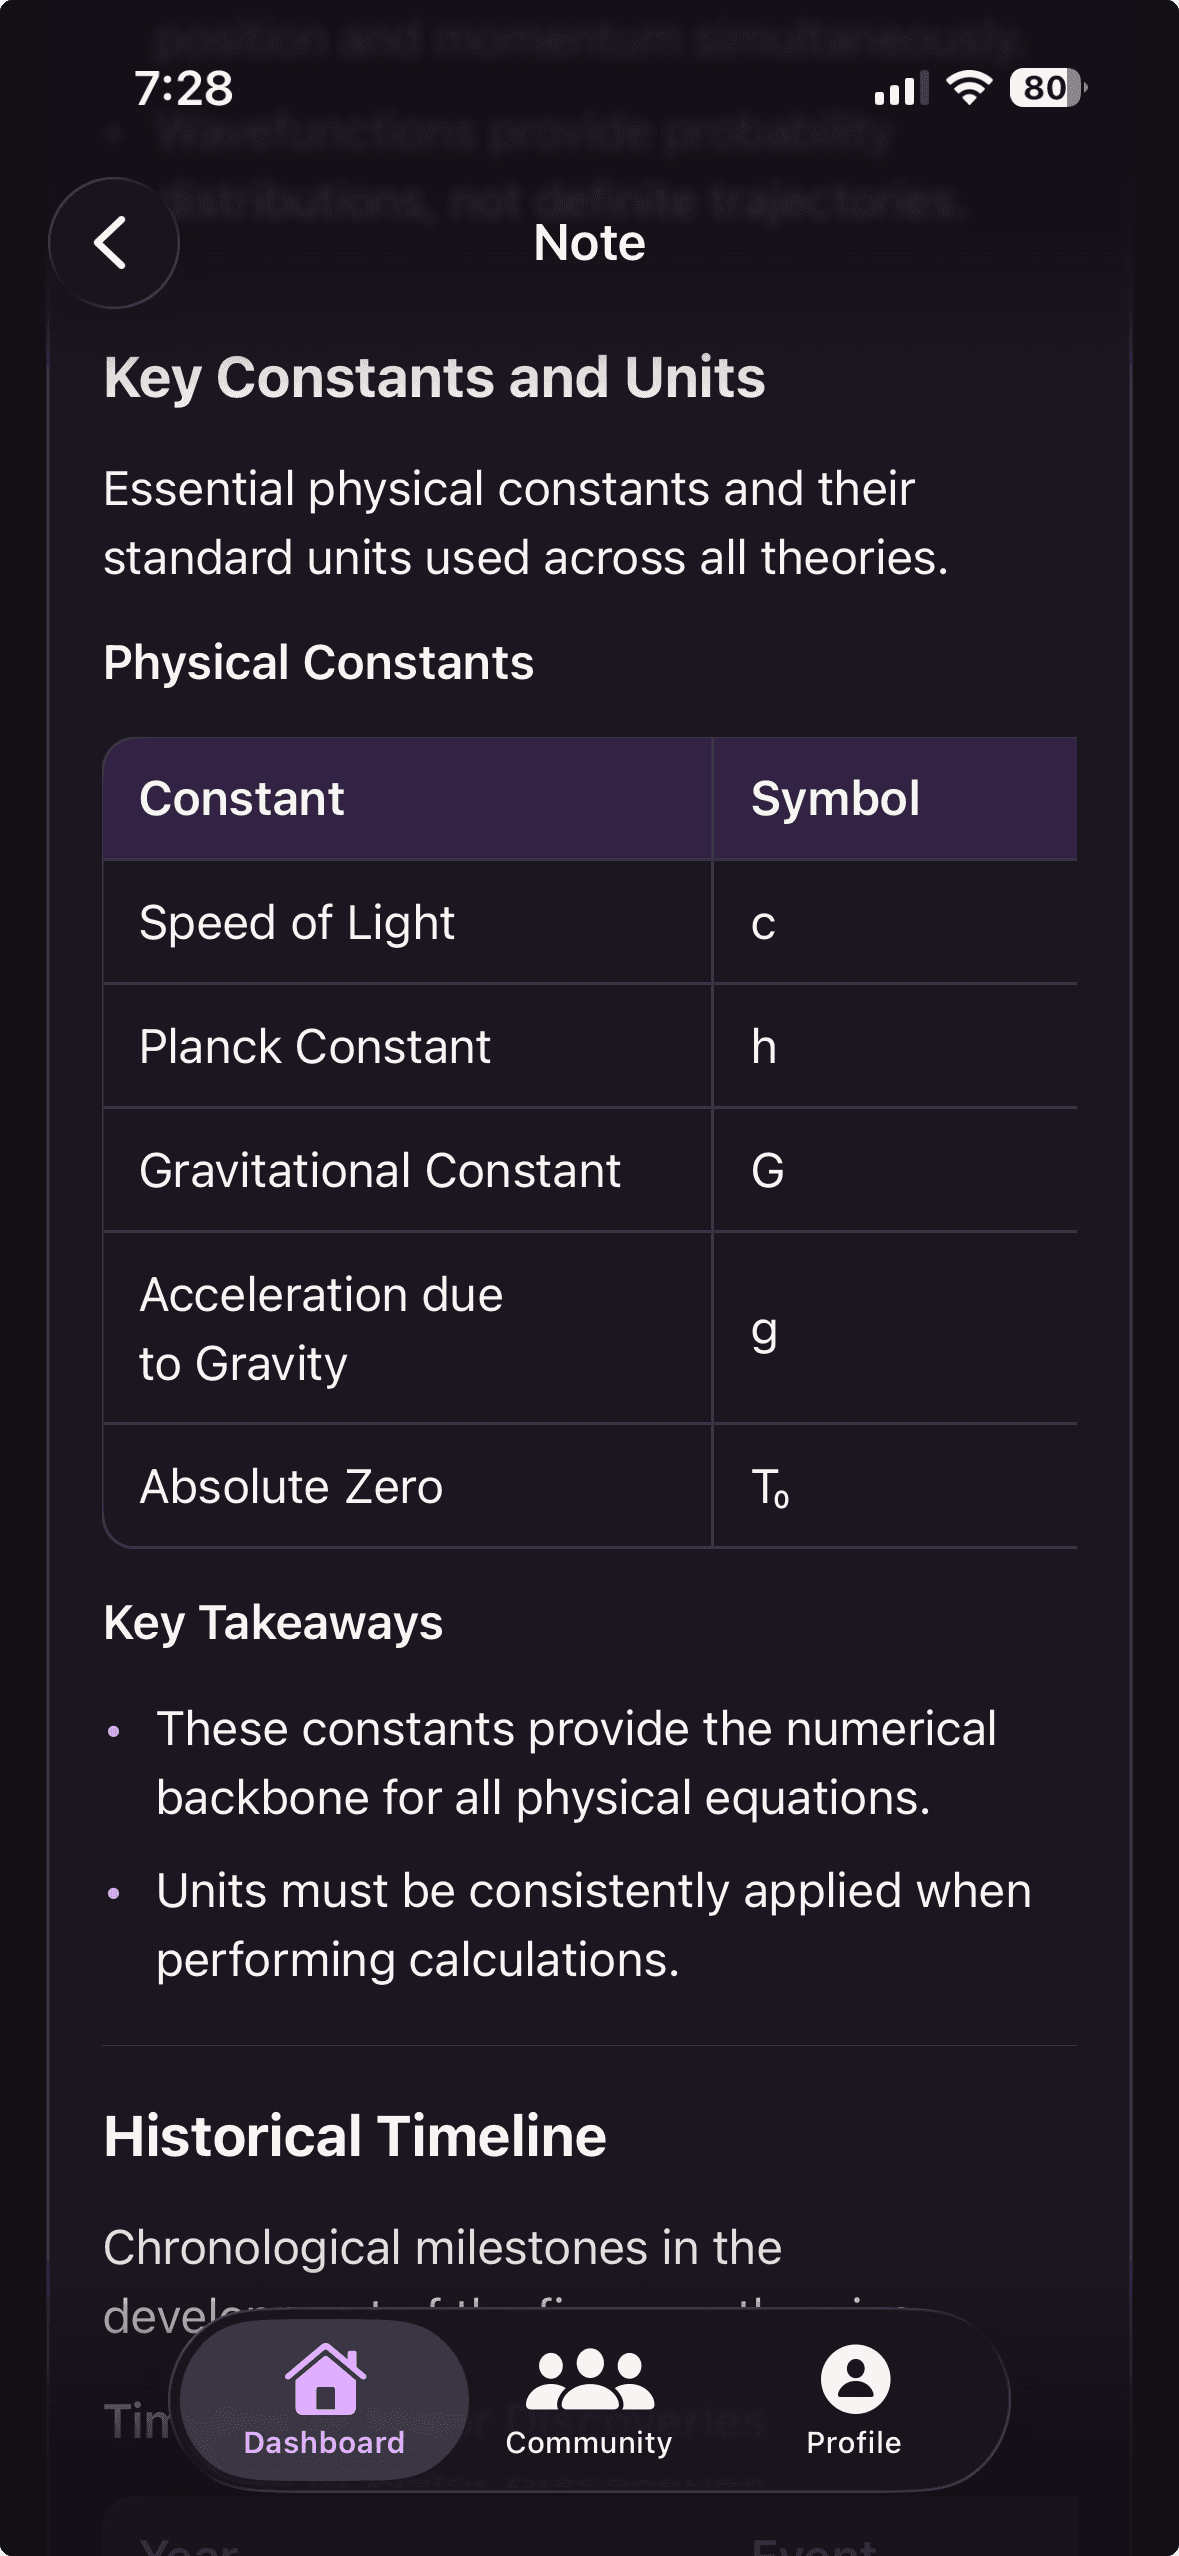
Task: Select the Absolute Zero row
Action: click(x=590, y=1486)
